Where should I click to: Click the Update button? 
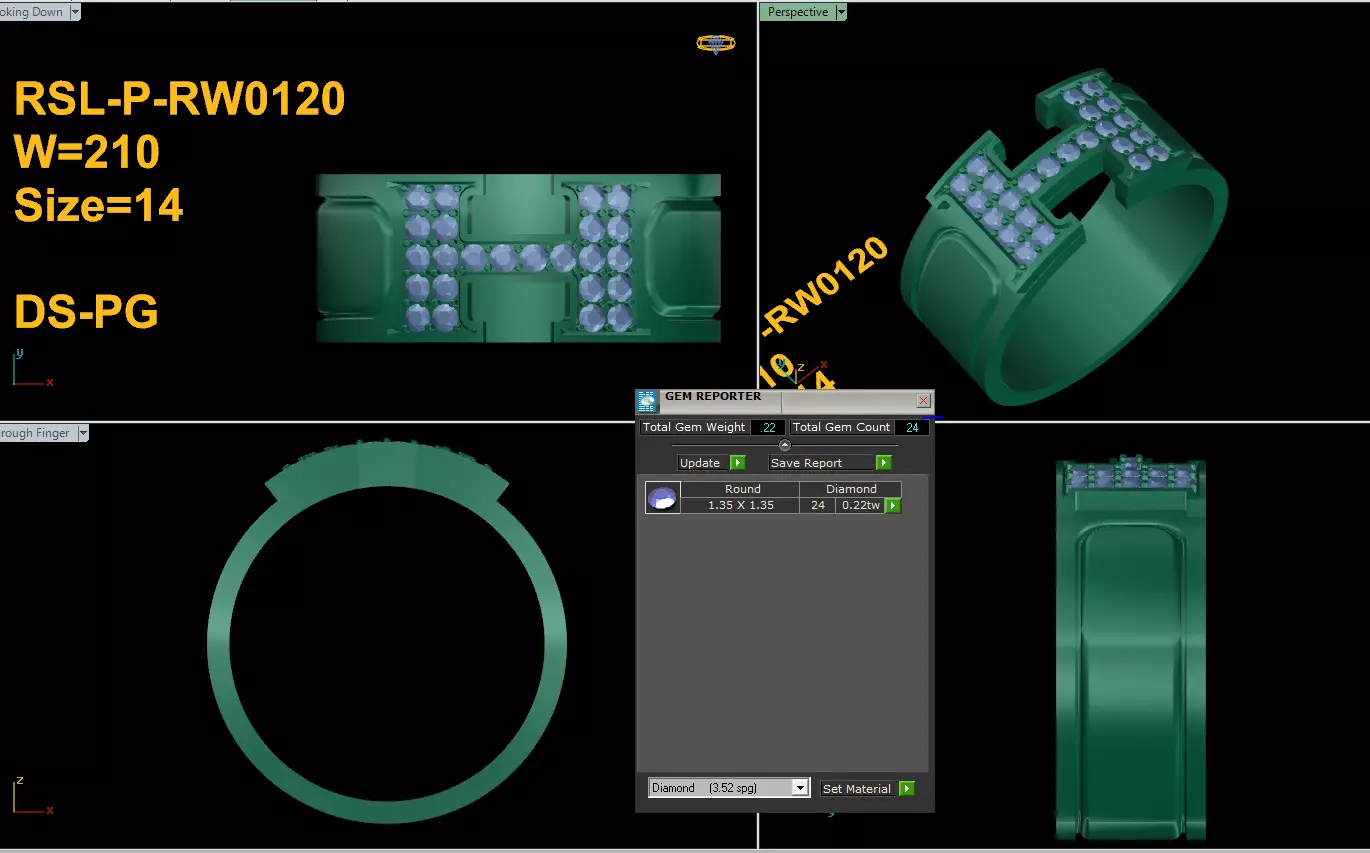click(x=703, y=463)
